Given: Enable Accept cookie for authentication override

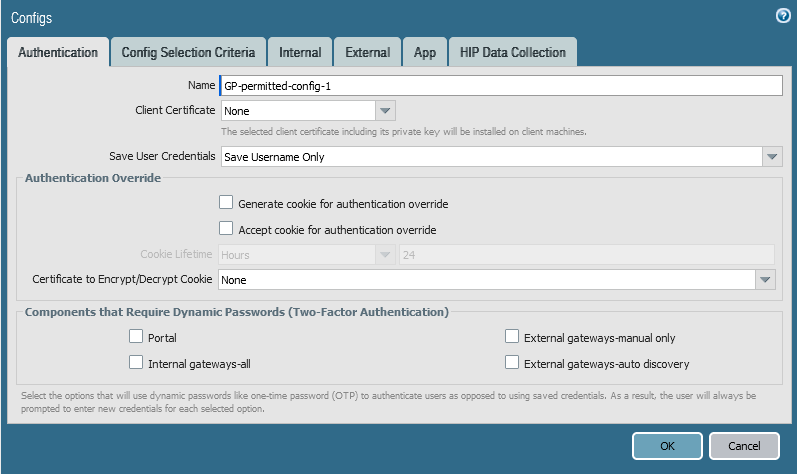Looking at the screenshot, I should pyautogui.click(x=226, y=229).
